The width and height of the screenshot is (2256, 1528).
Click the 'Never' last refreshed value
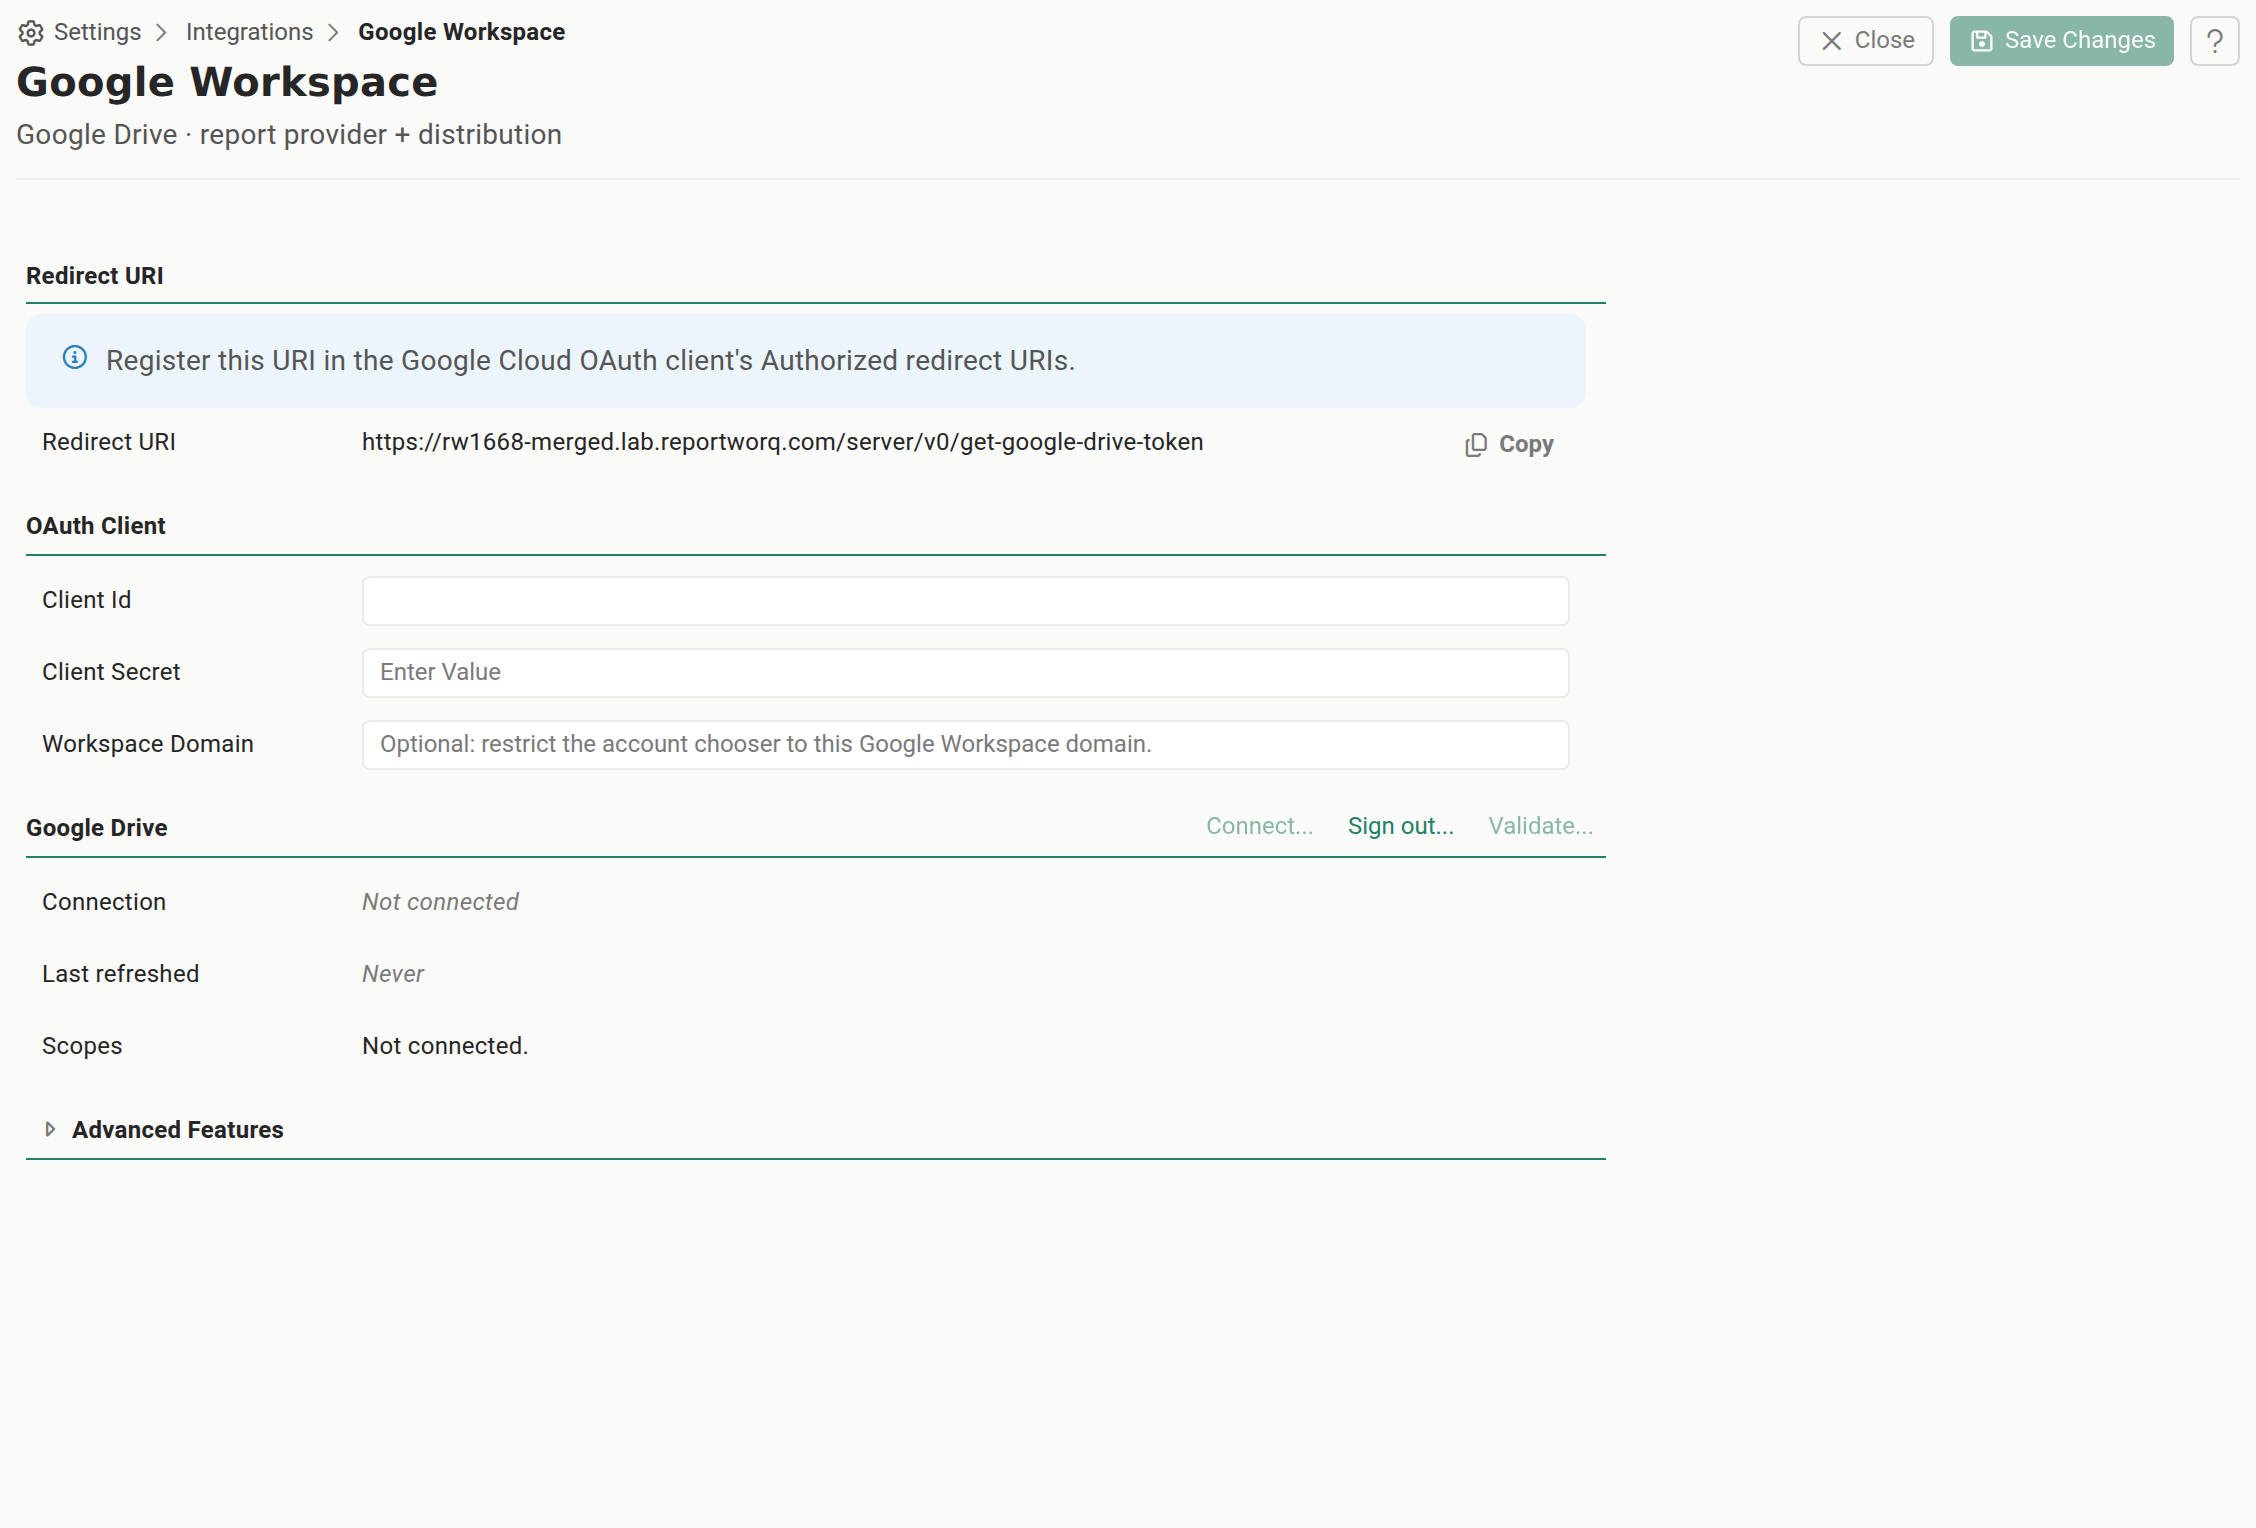393,974
